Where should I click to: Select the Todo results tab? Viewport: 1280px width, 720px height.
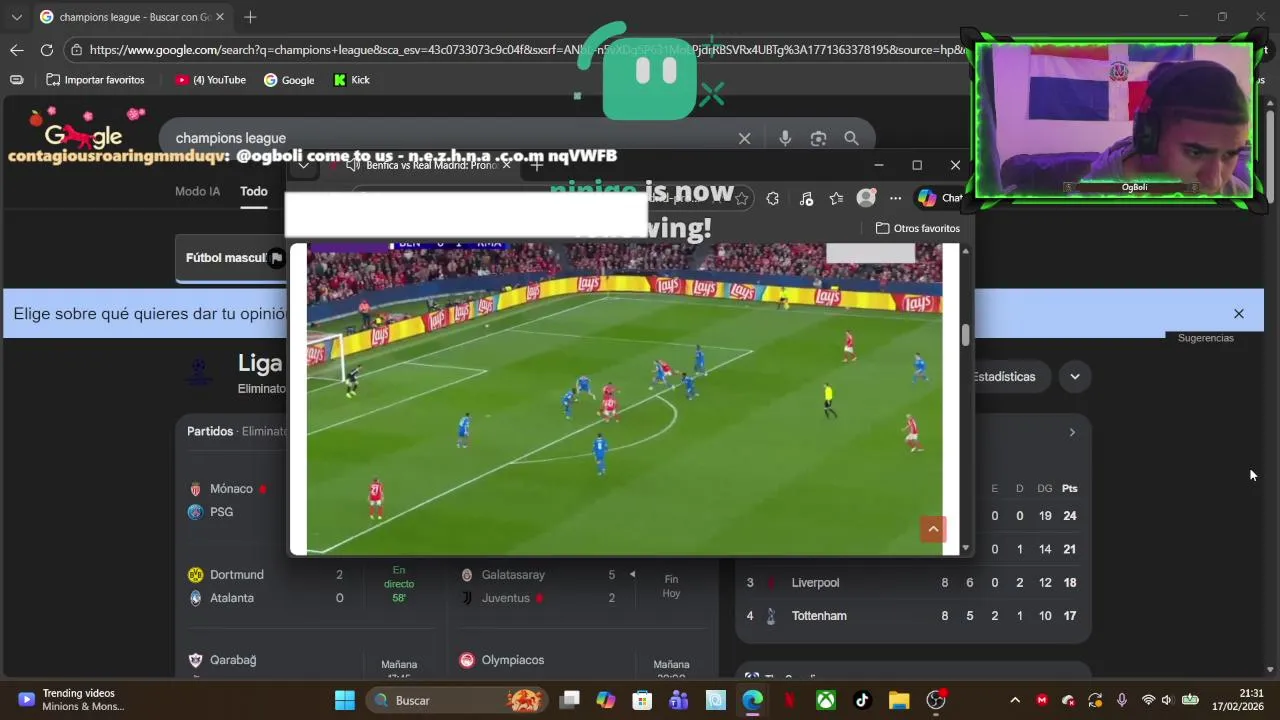click(x=254, y=191)
